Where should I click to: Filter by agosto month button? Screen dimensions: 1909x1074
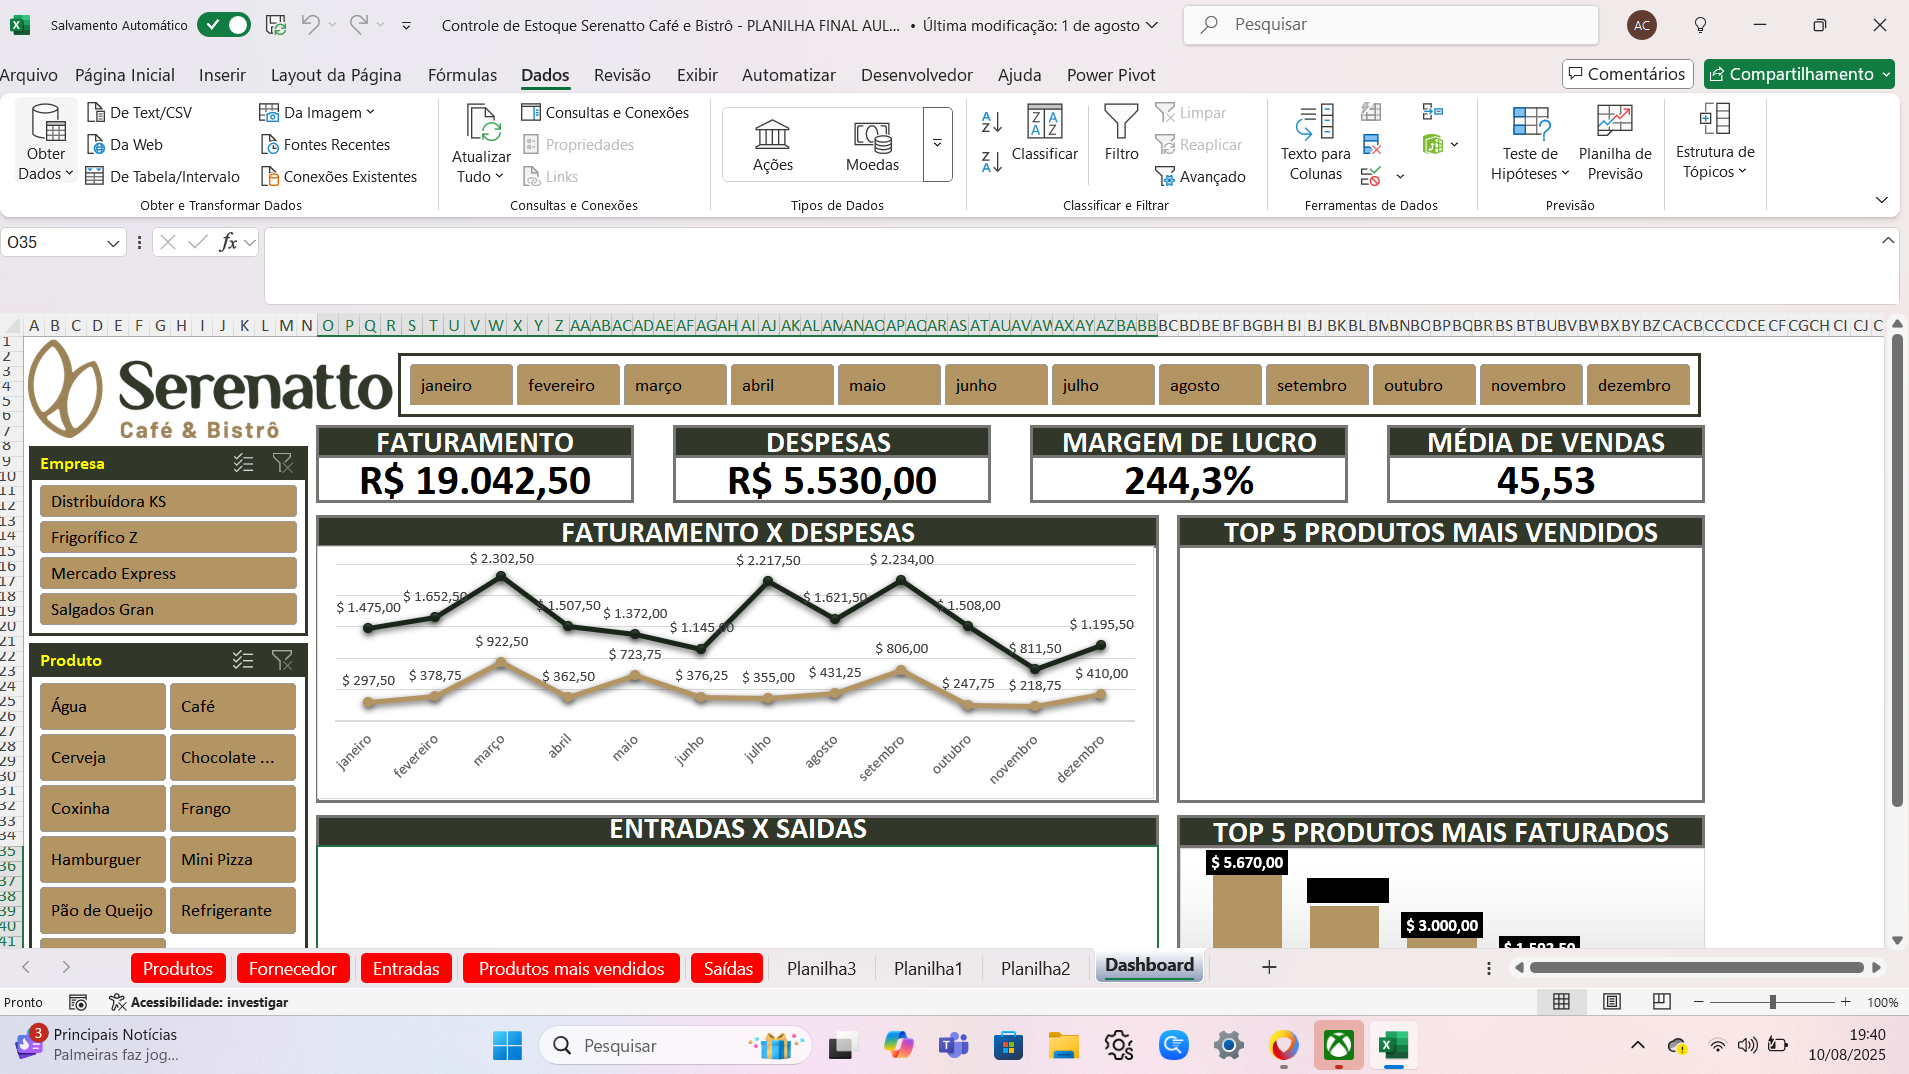click(x=1210, y=385)
